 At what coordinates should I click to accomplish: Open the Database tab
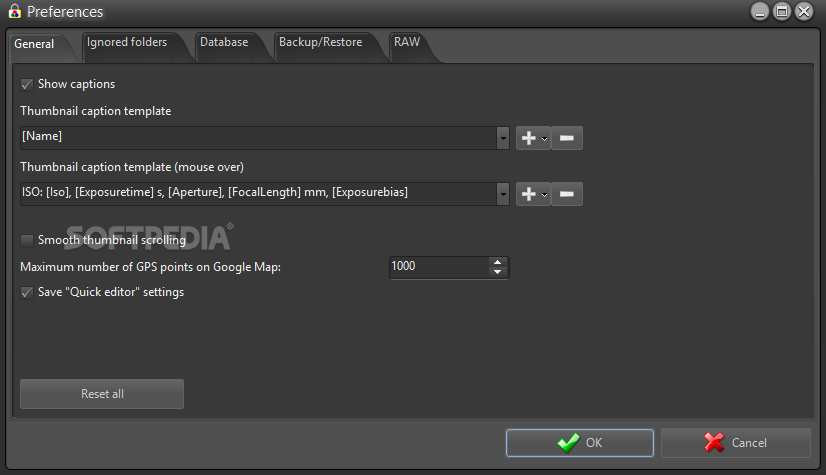click(x=224, y=42)
